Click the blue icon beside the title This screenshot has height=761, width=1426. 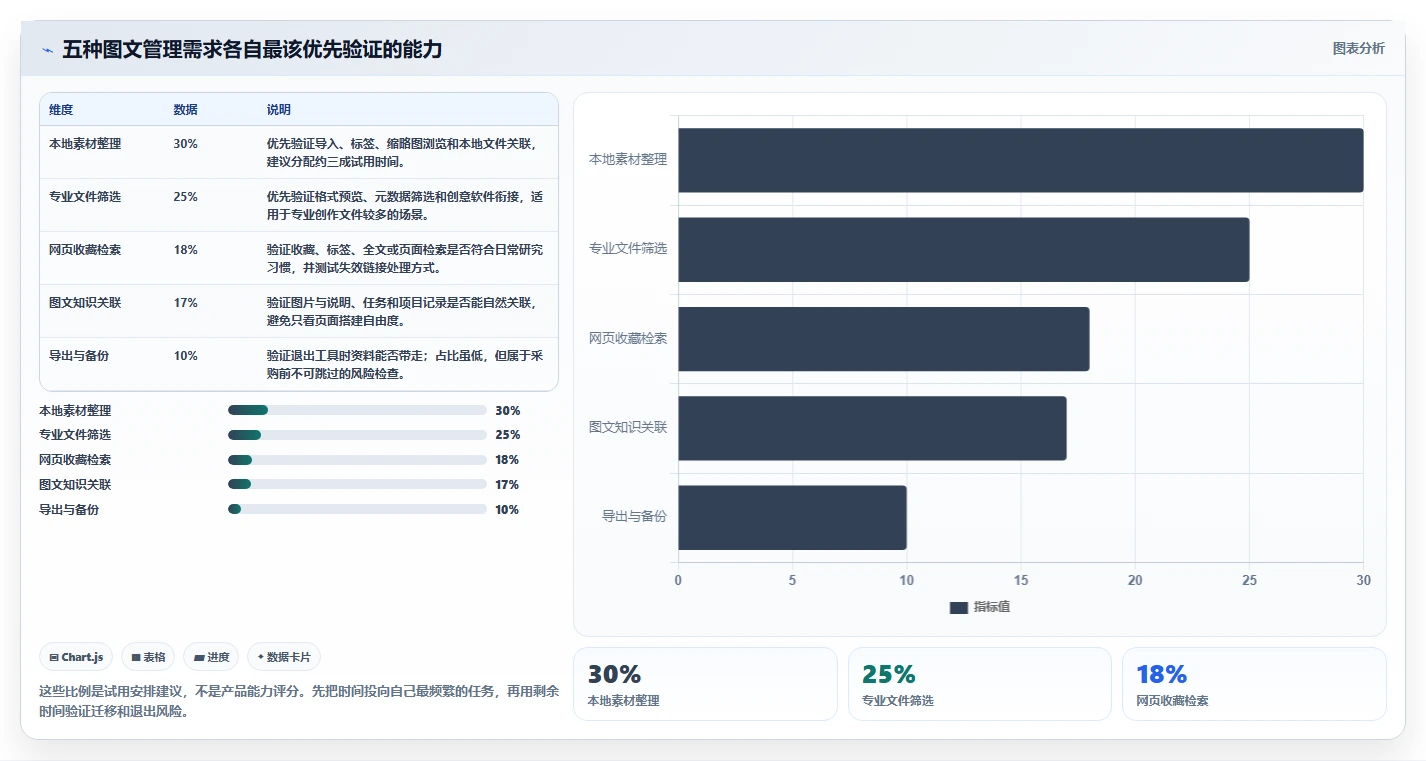click(47, 50)
